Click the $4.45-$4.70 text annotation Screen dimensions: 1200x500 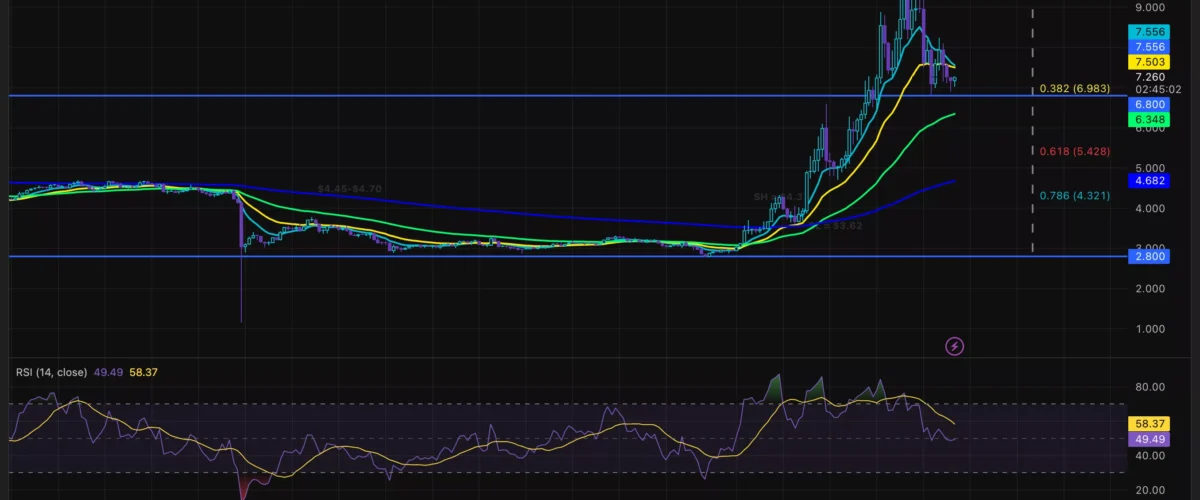(350, 189)
